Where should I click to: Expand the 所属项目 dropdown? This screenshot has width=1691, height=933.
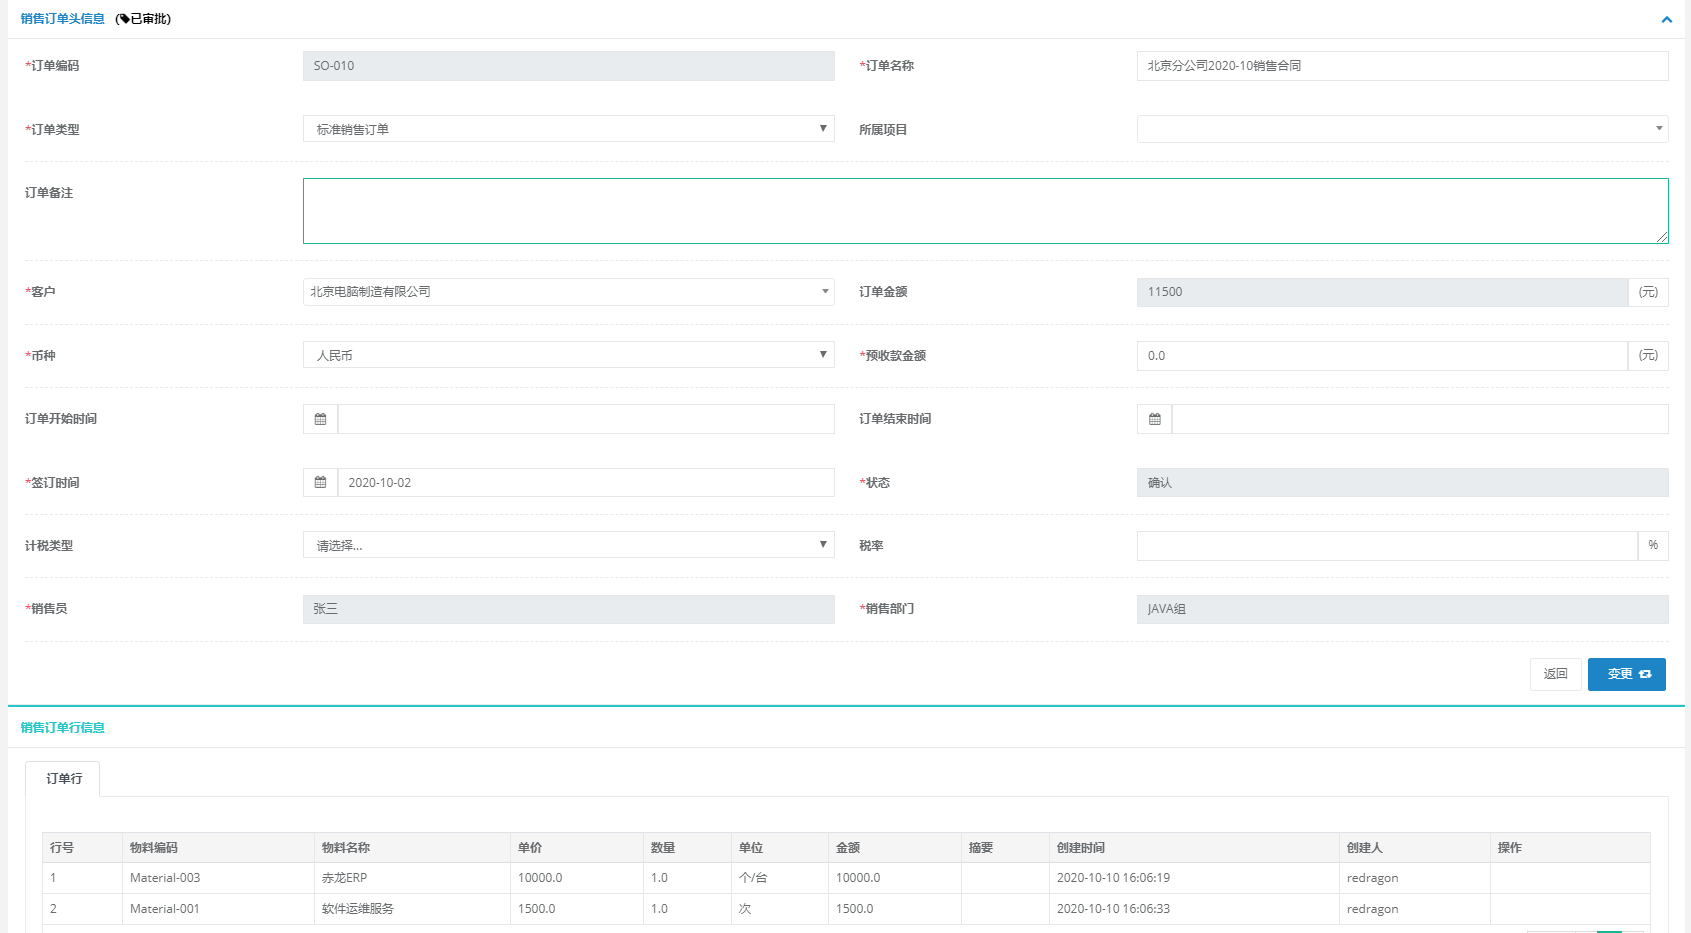click(1401, 129)
